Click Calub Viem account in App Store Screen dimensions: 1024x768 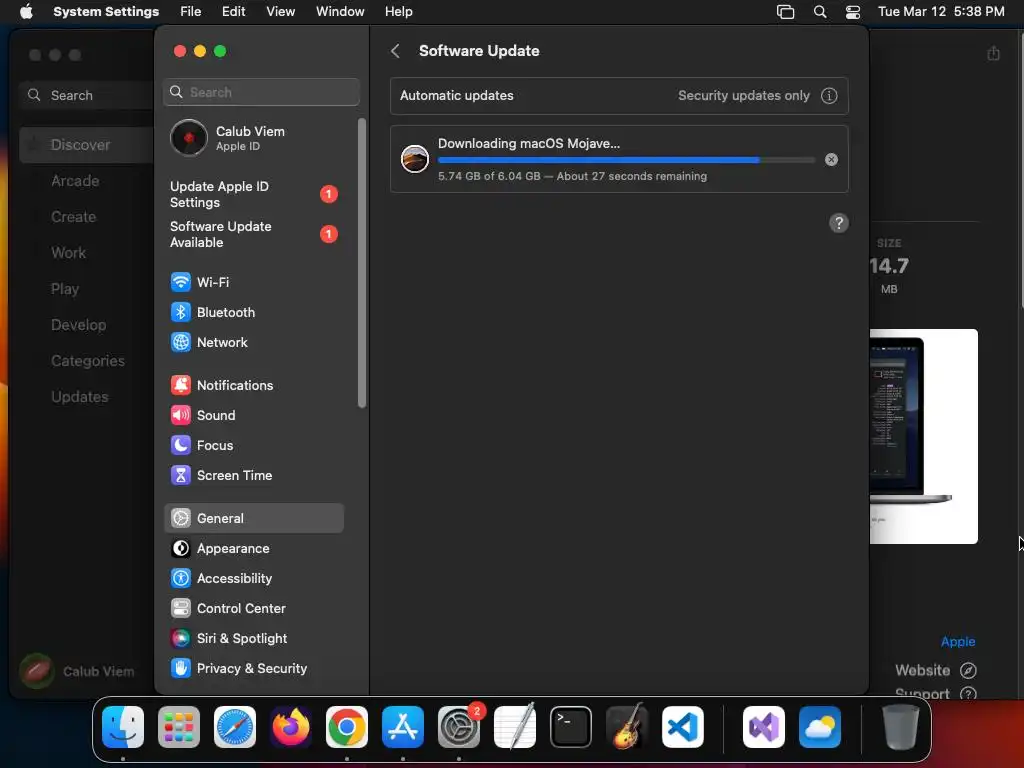pyautogui.click(x=78, y=671)
